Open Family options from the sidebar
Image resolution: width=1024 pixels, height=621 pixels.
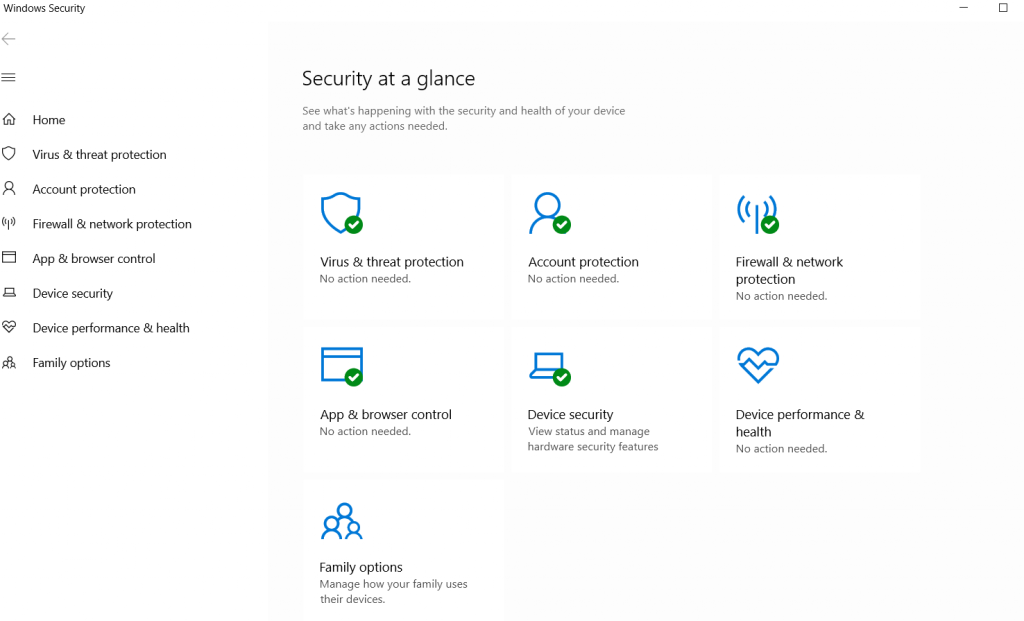(x=71, y=363)
